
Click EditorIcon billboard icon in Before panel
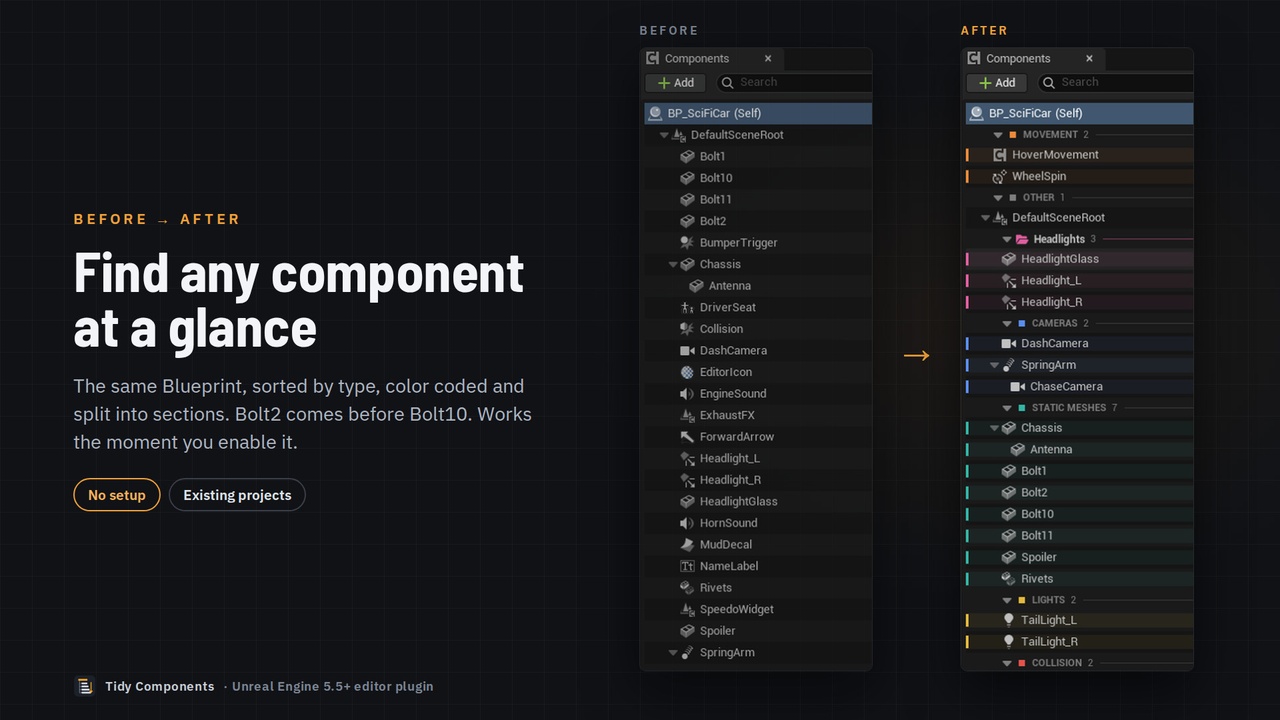687,372
